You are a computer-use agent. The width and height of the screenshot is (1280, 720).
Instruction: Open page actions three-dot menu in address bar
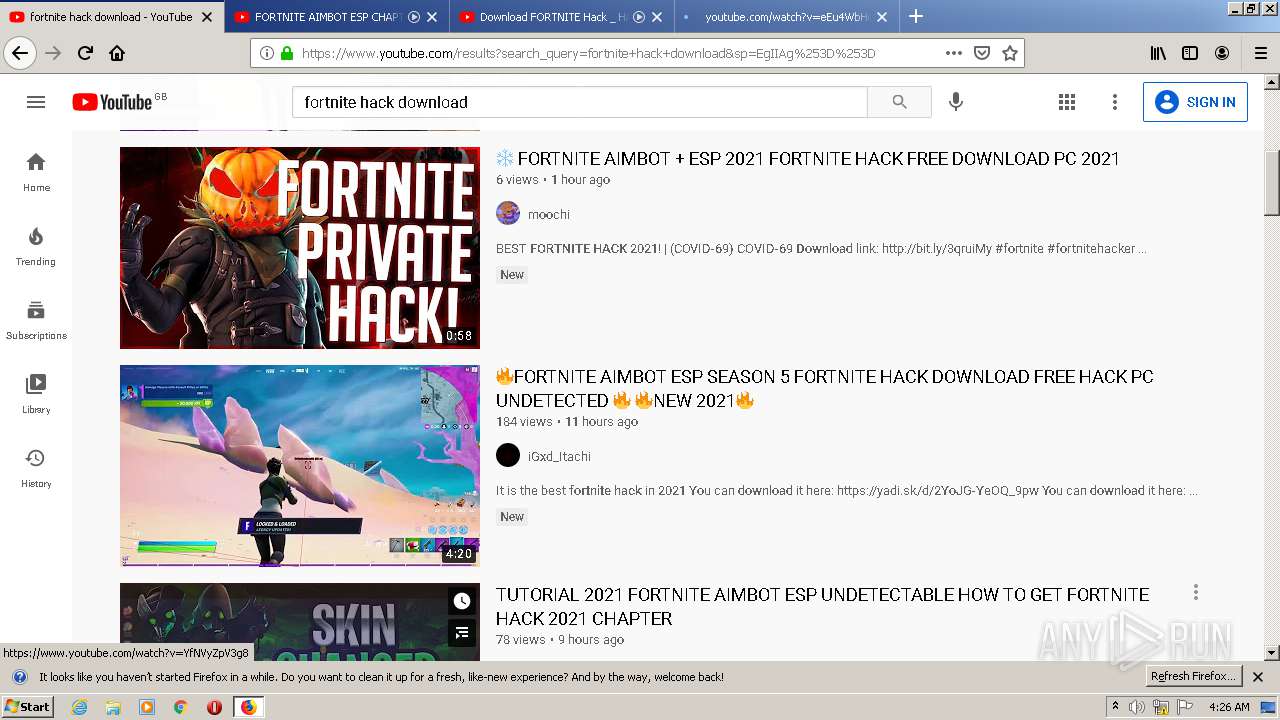pos(954,53)
